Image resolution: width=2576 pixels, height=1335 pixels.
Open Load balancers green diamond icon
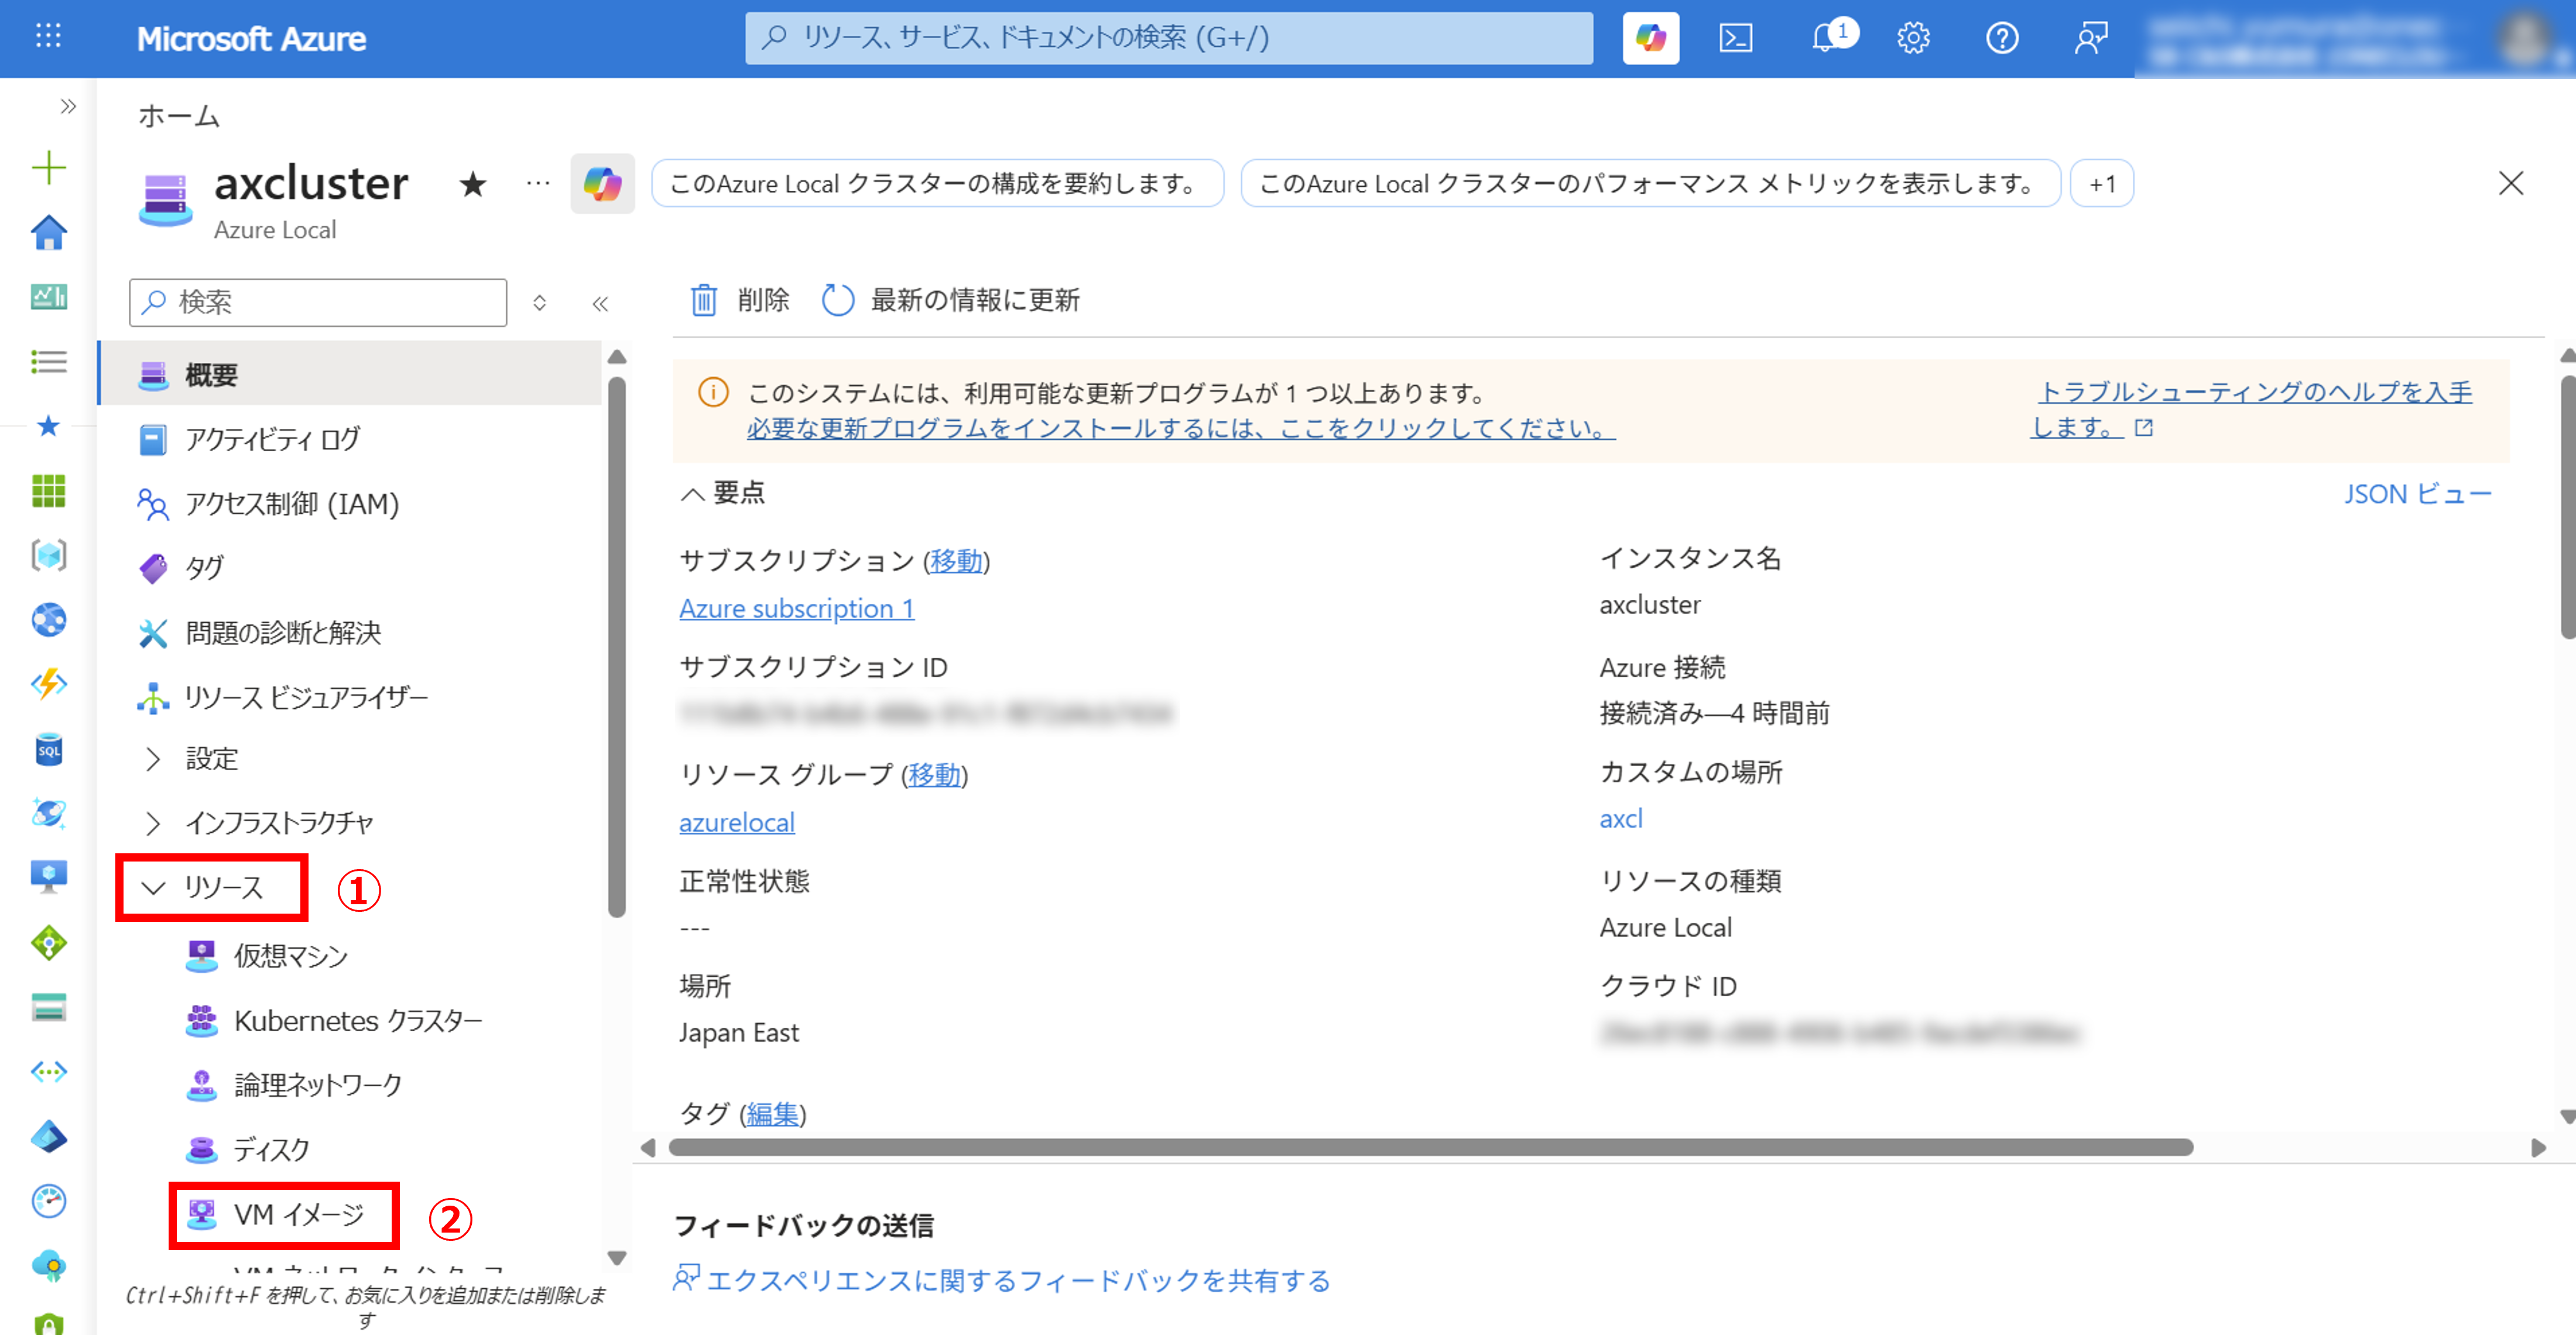tap(48, 942)
